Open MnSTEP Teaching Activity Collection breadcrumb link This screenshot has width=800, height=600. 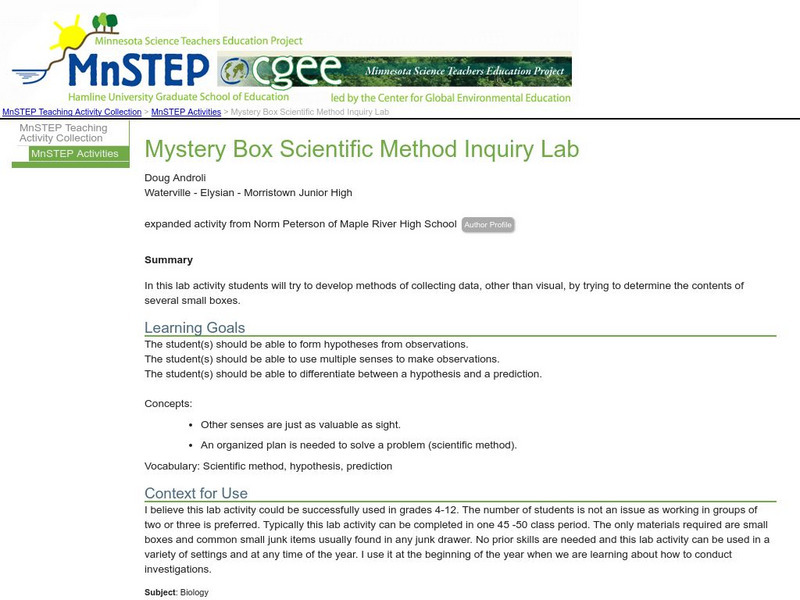point(72,113)
